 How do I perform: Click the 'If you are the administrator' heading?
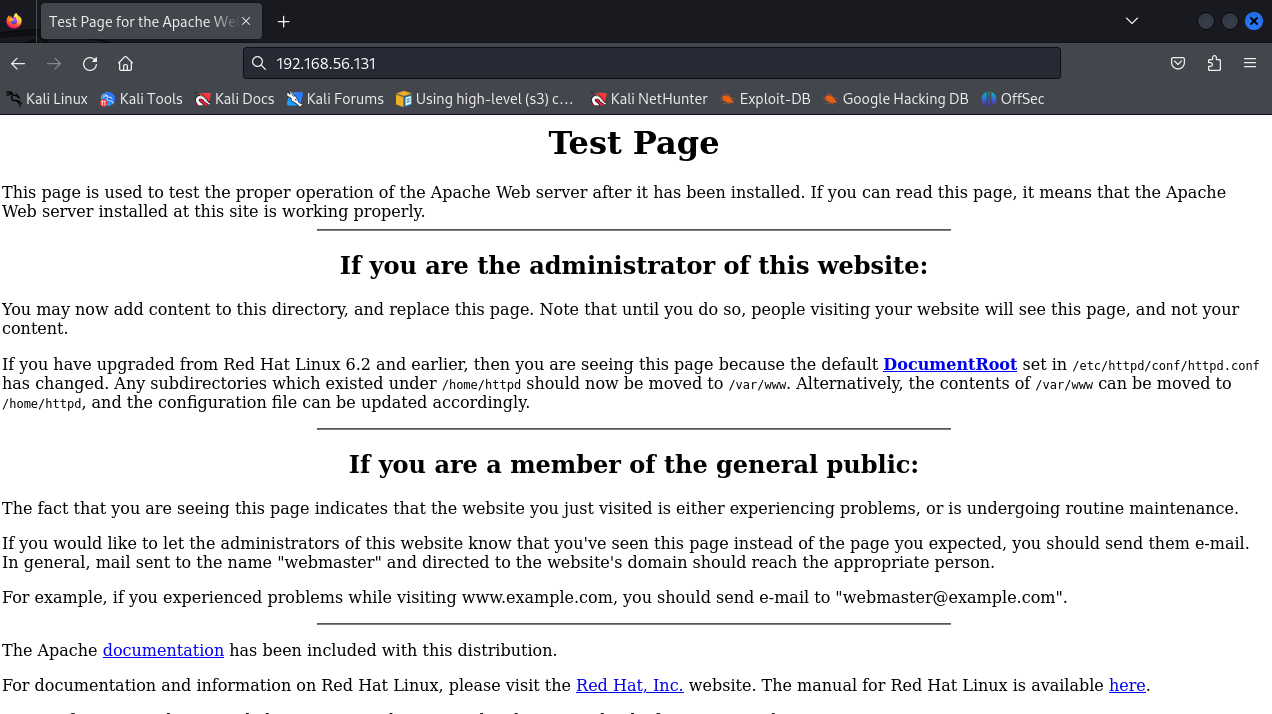click(x=634, y=265)
